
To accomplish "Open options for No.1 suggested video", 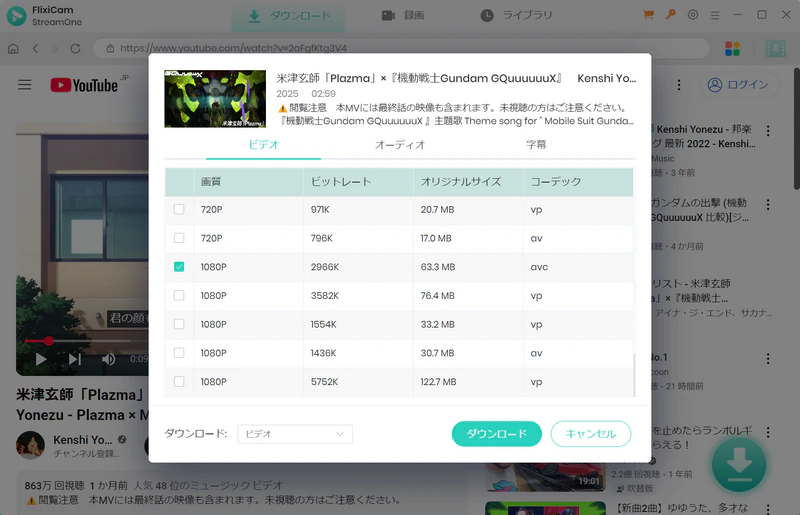I will (768, 359).
